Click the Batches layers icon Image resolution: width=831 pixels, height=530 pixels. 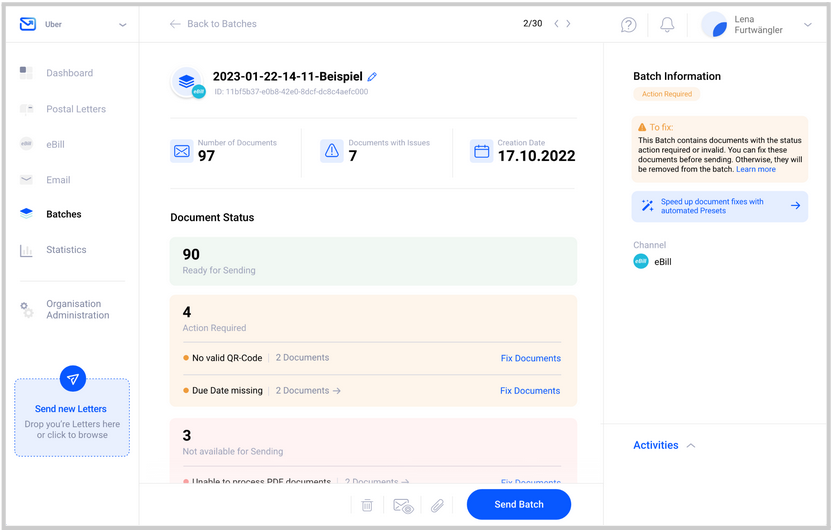(26, 214)
